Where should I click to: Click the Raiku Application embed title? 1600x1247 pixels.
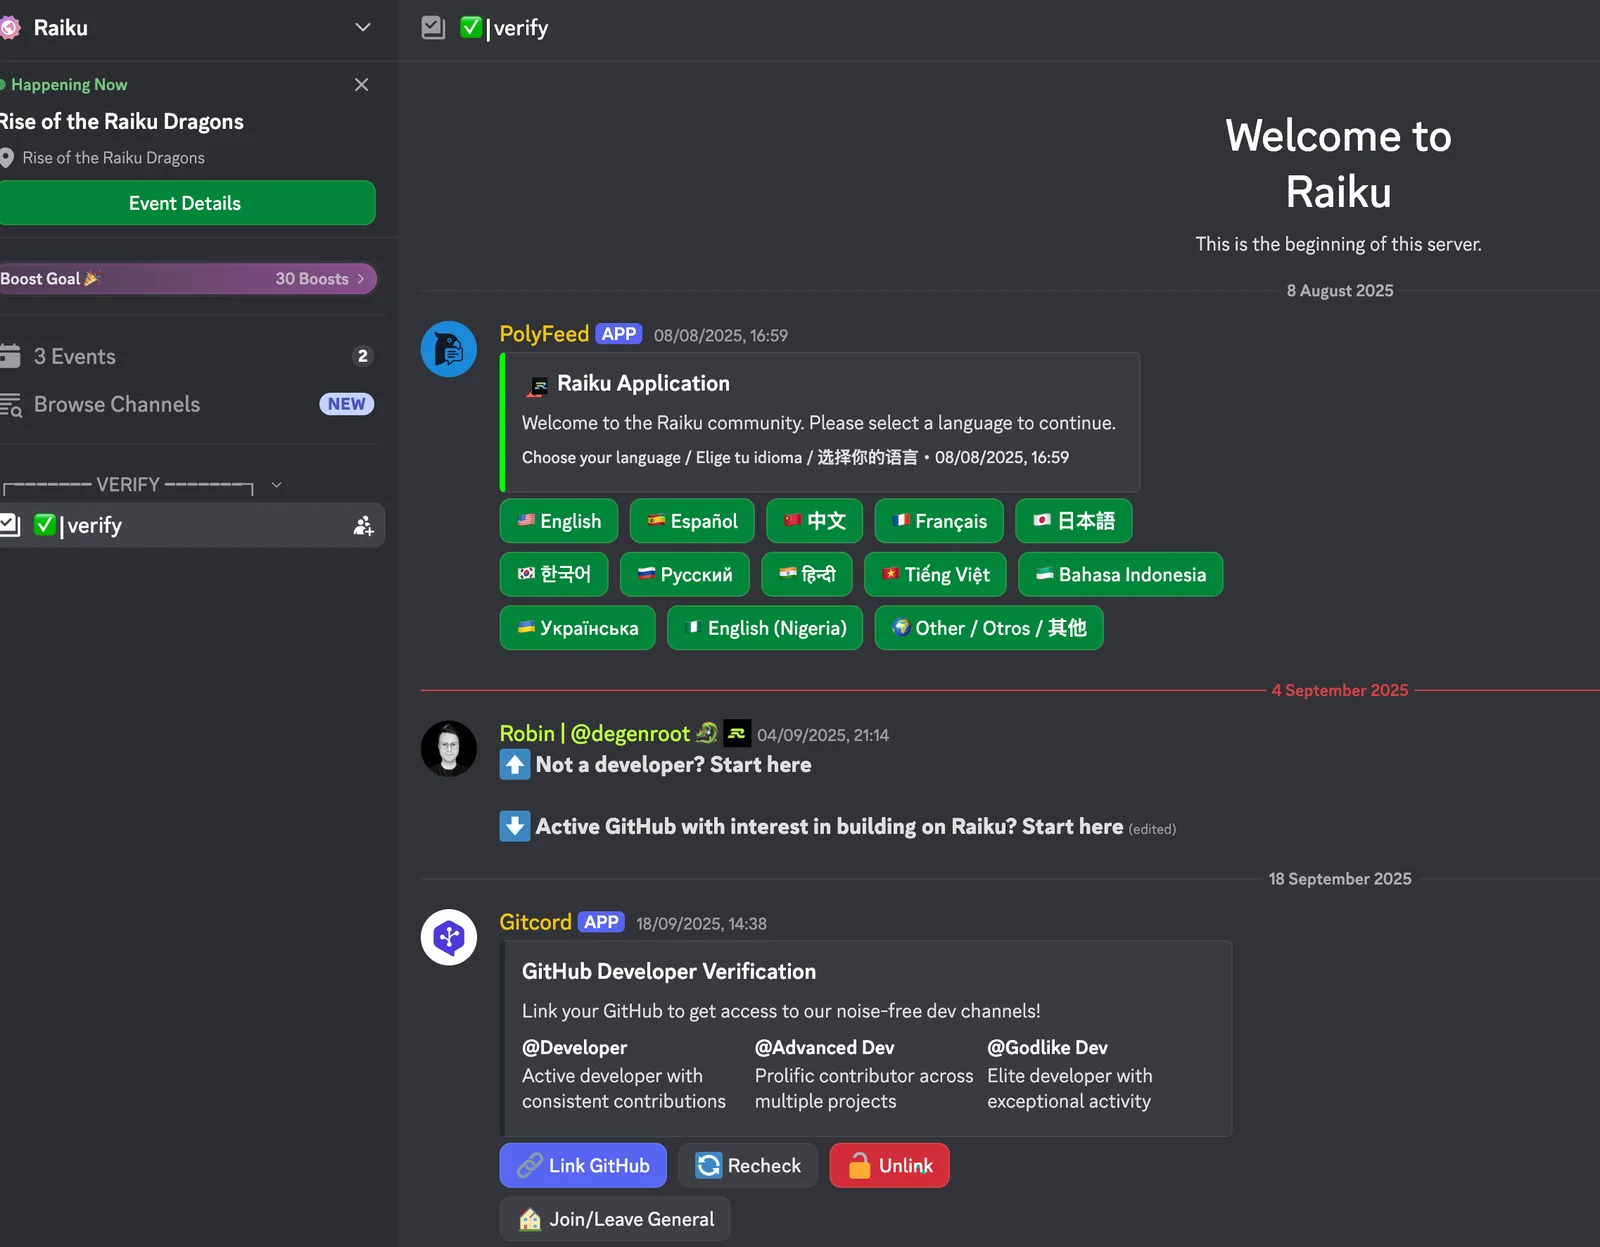643,384
